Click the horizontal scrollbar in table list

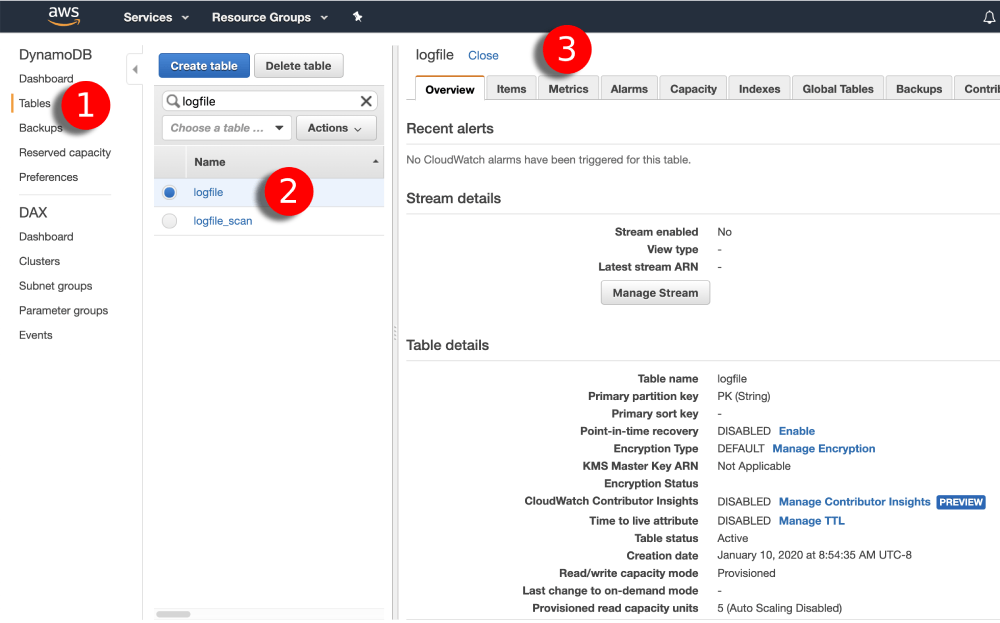click(173, 614)
